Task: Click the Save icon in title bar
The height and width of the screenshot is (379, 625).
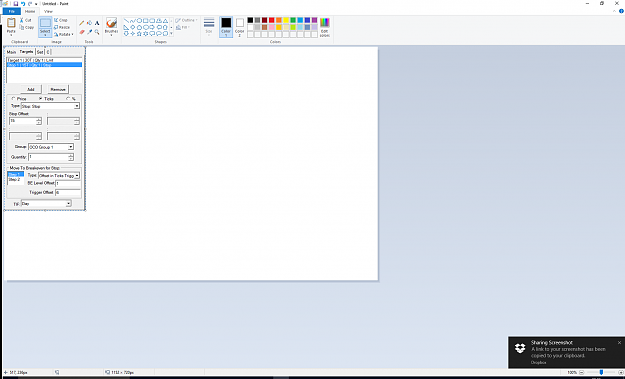Action: point(16,4)
